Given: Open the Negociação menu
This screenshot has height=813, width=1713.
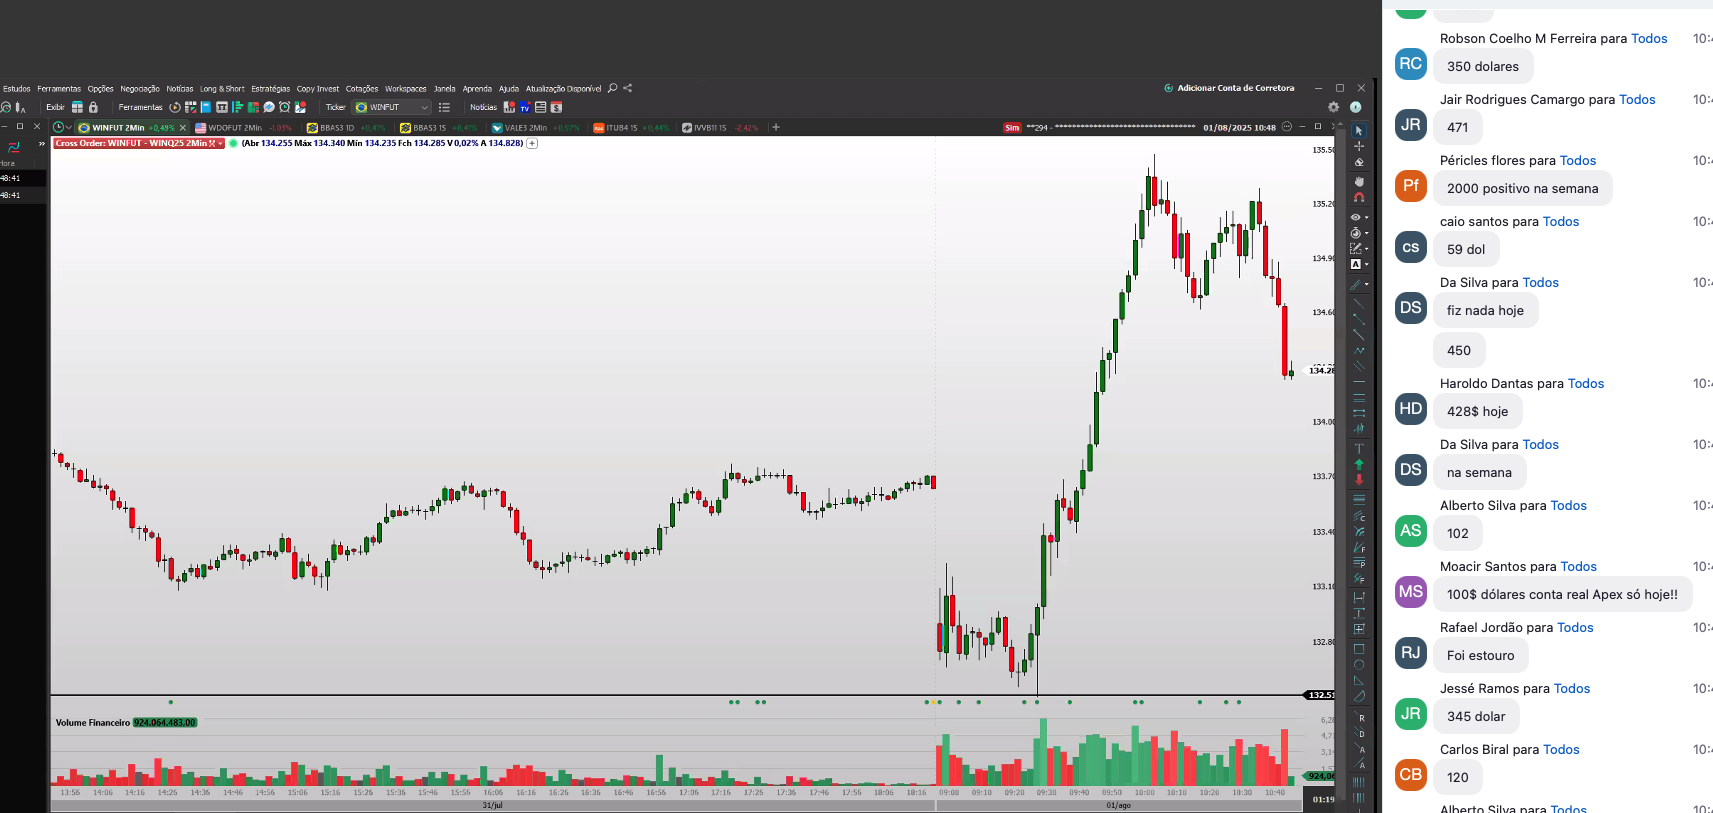Looking at the screenshot, I should (x=140, y=88).
